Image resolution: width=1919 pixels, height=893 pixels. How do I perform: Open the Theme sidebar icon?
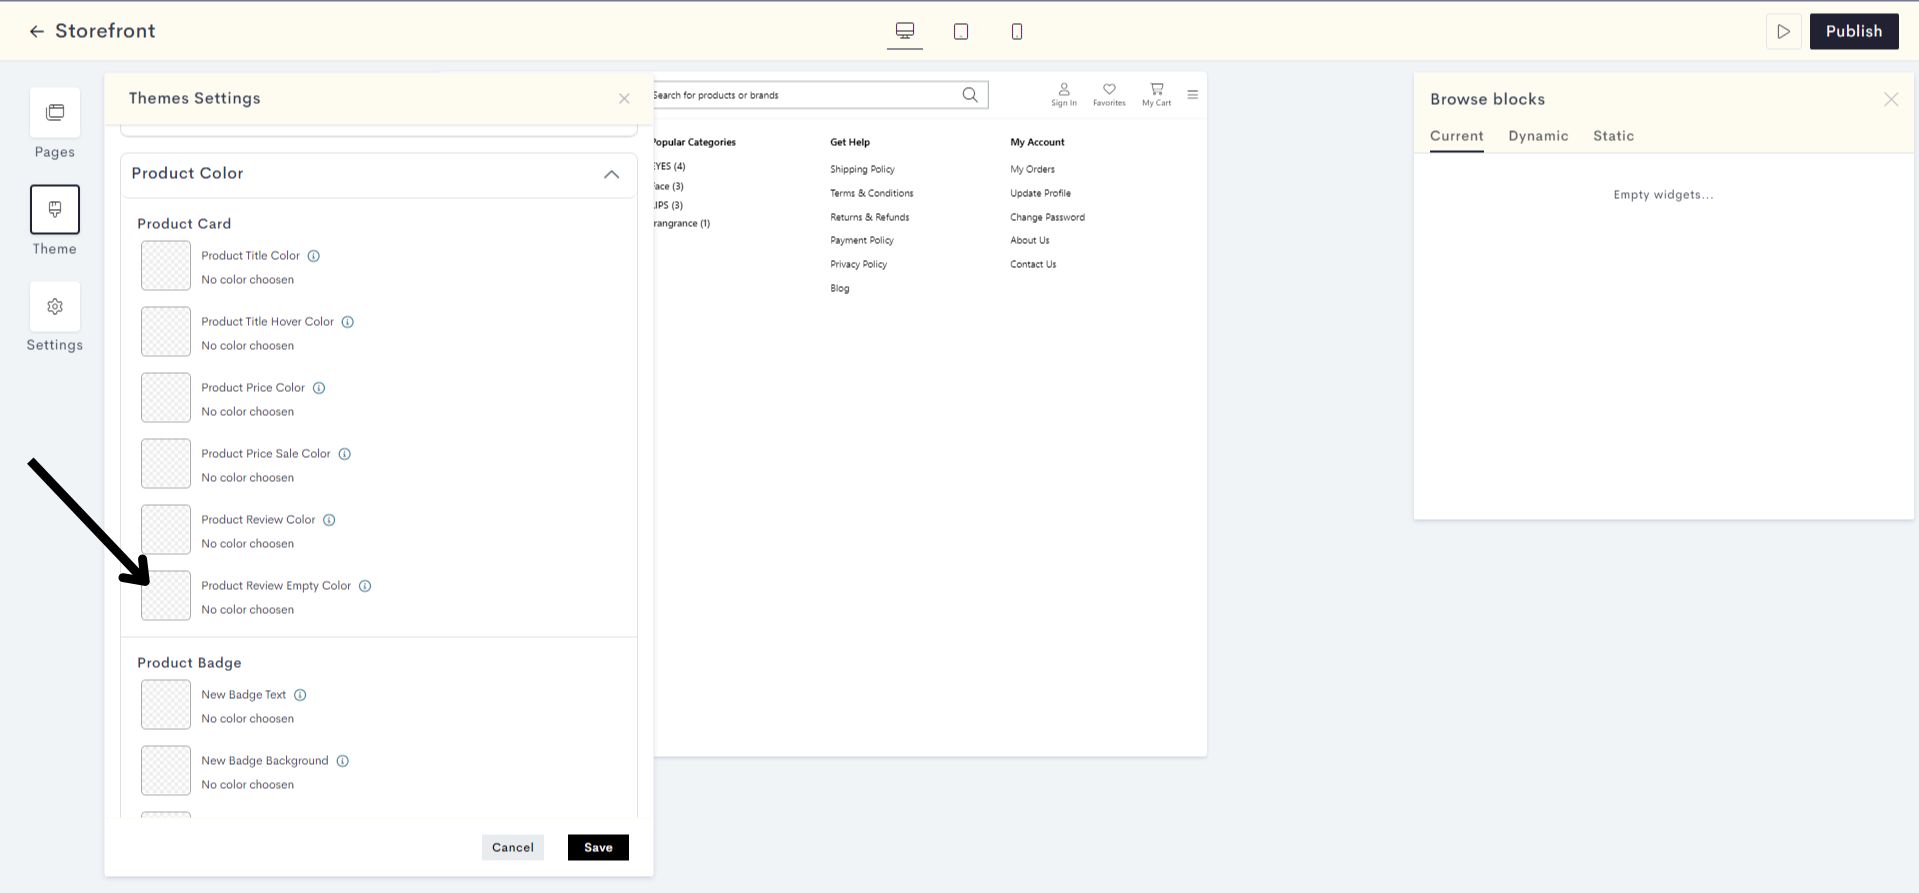click(55, 209)
